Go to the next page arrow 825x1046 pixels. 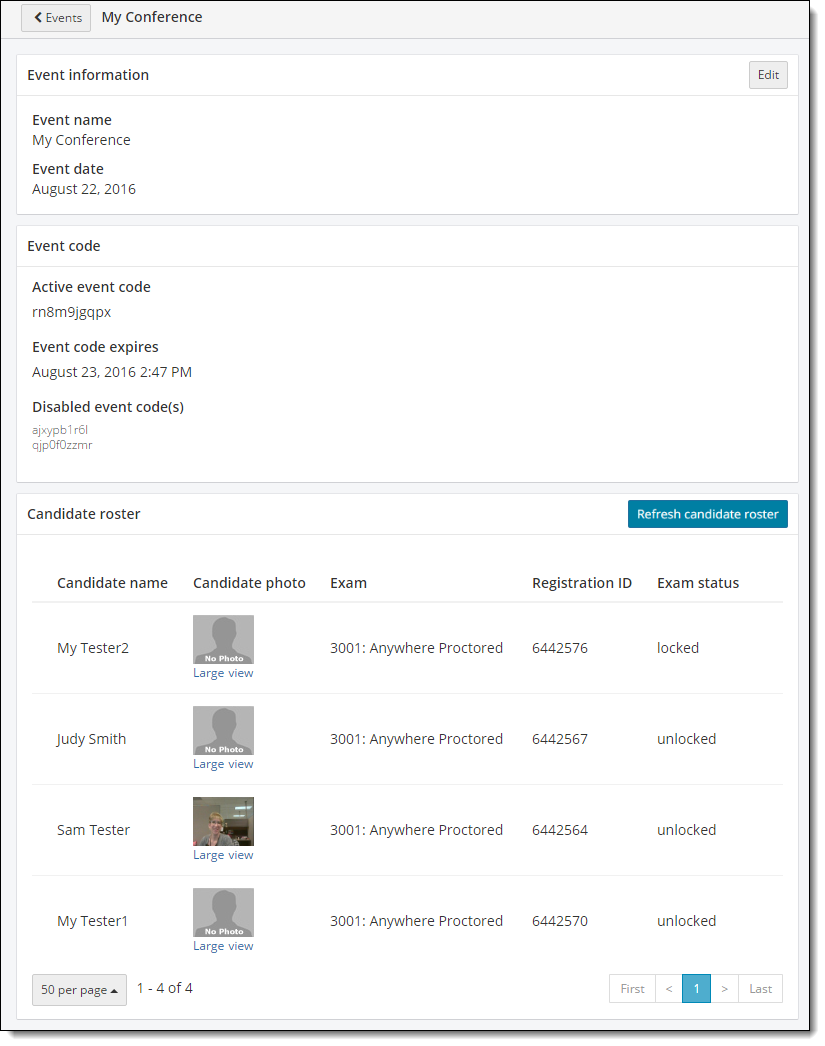[x=724, y=989]
